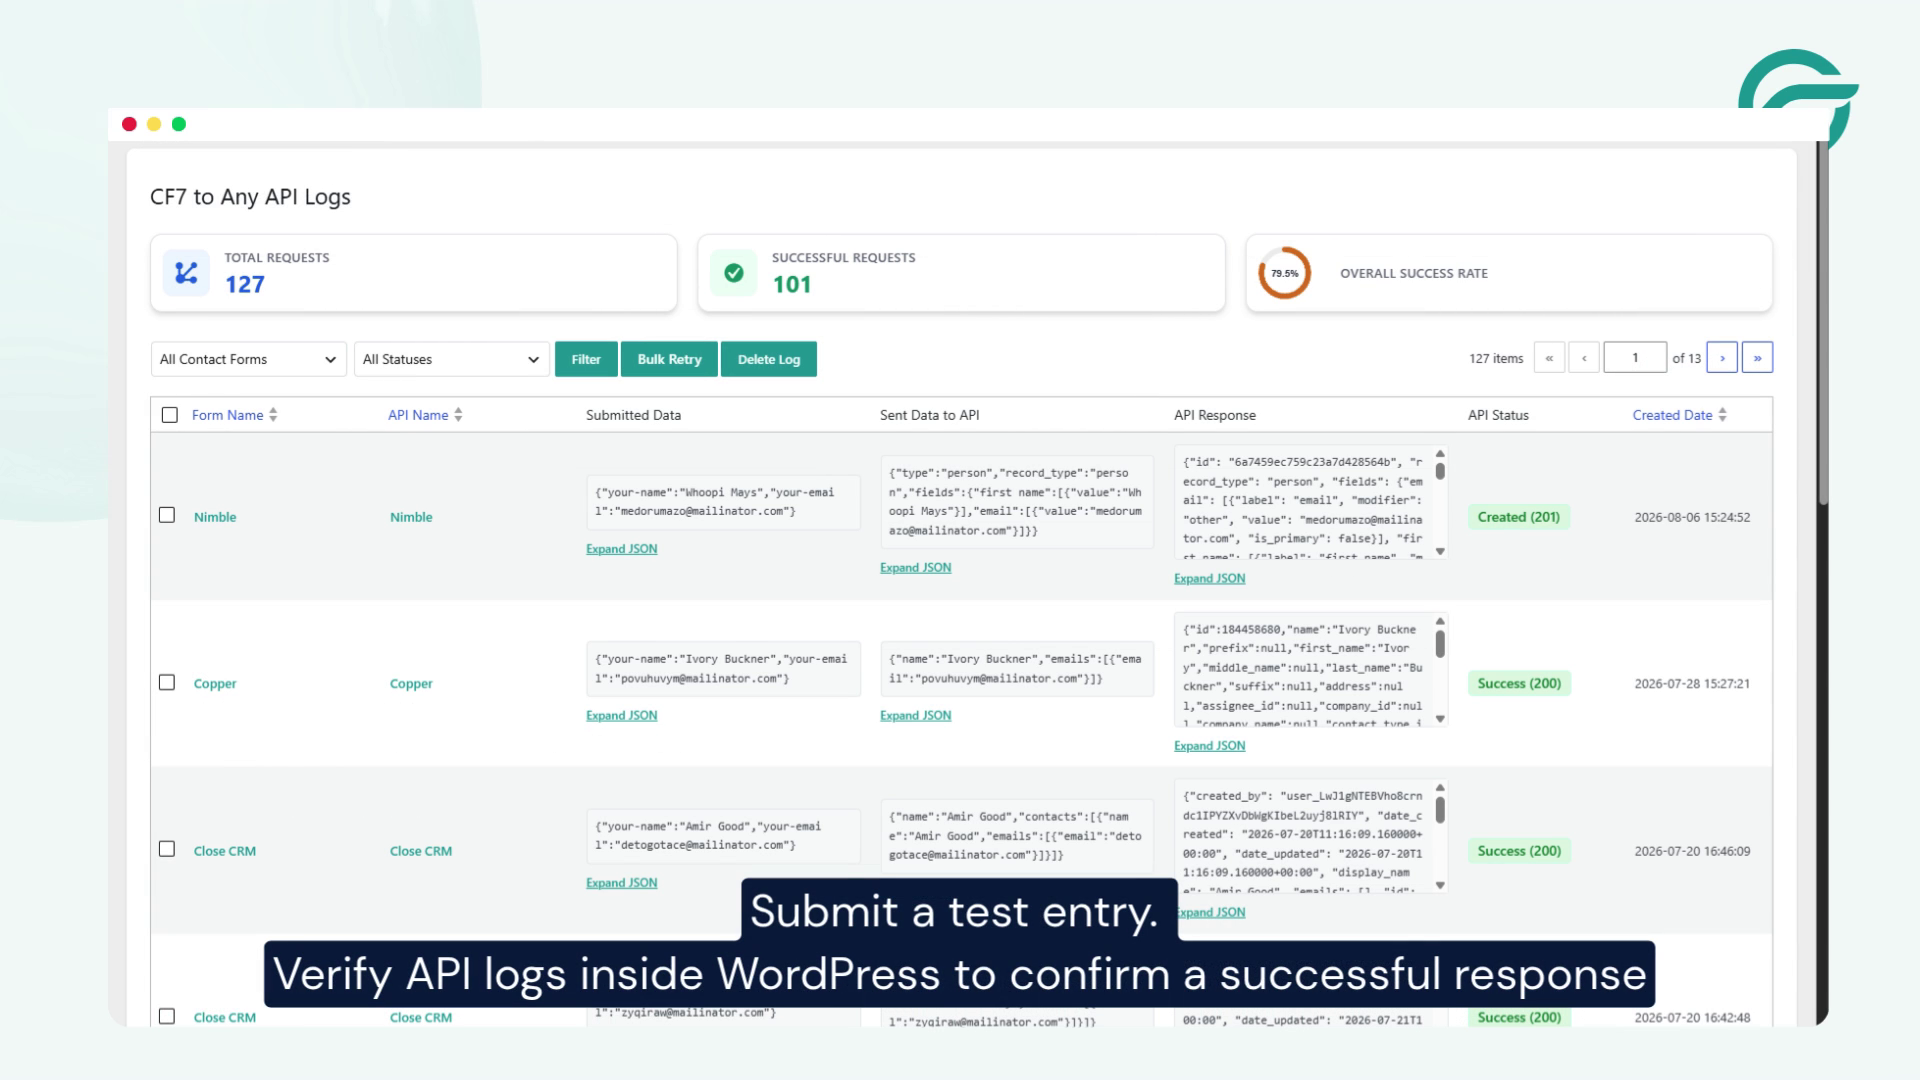Open Close CRM form link dated 16:46:09

point(224,851)
